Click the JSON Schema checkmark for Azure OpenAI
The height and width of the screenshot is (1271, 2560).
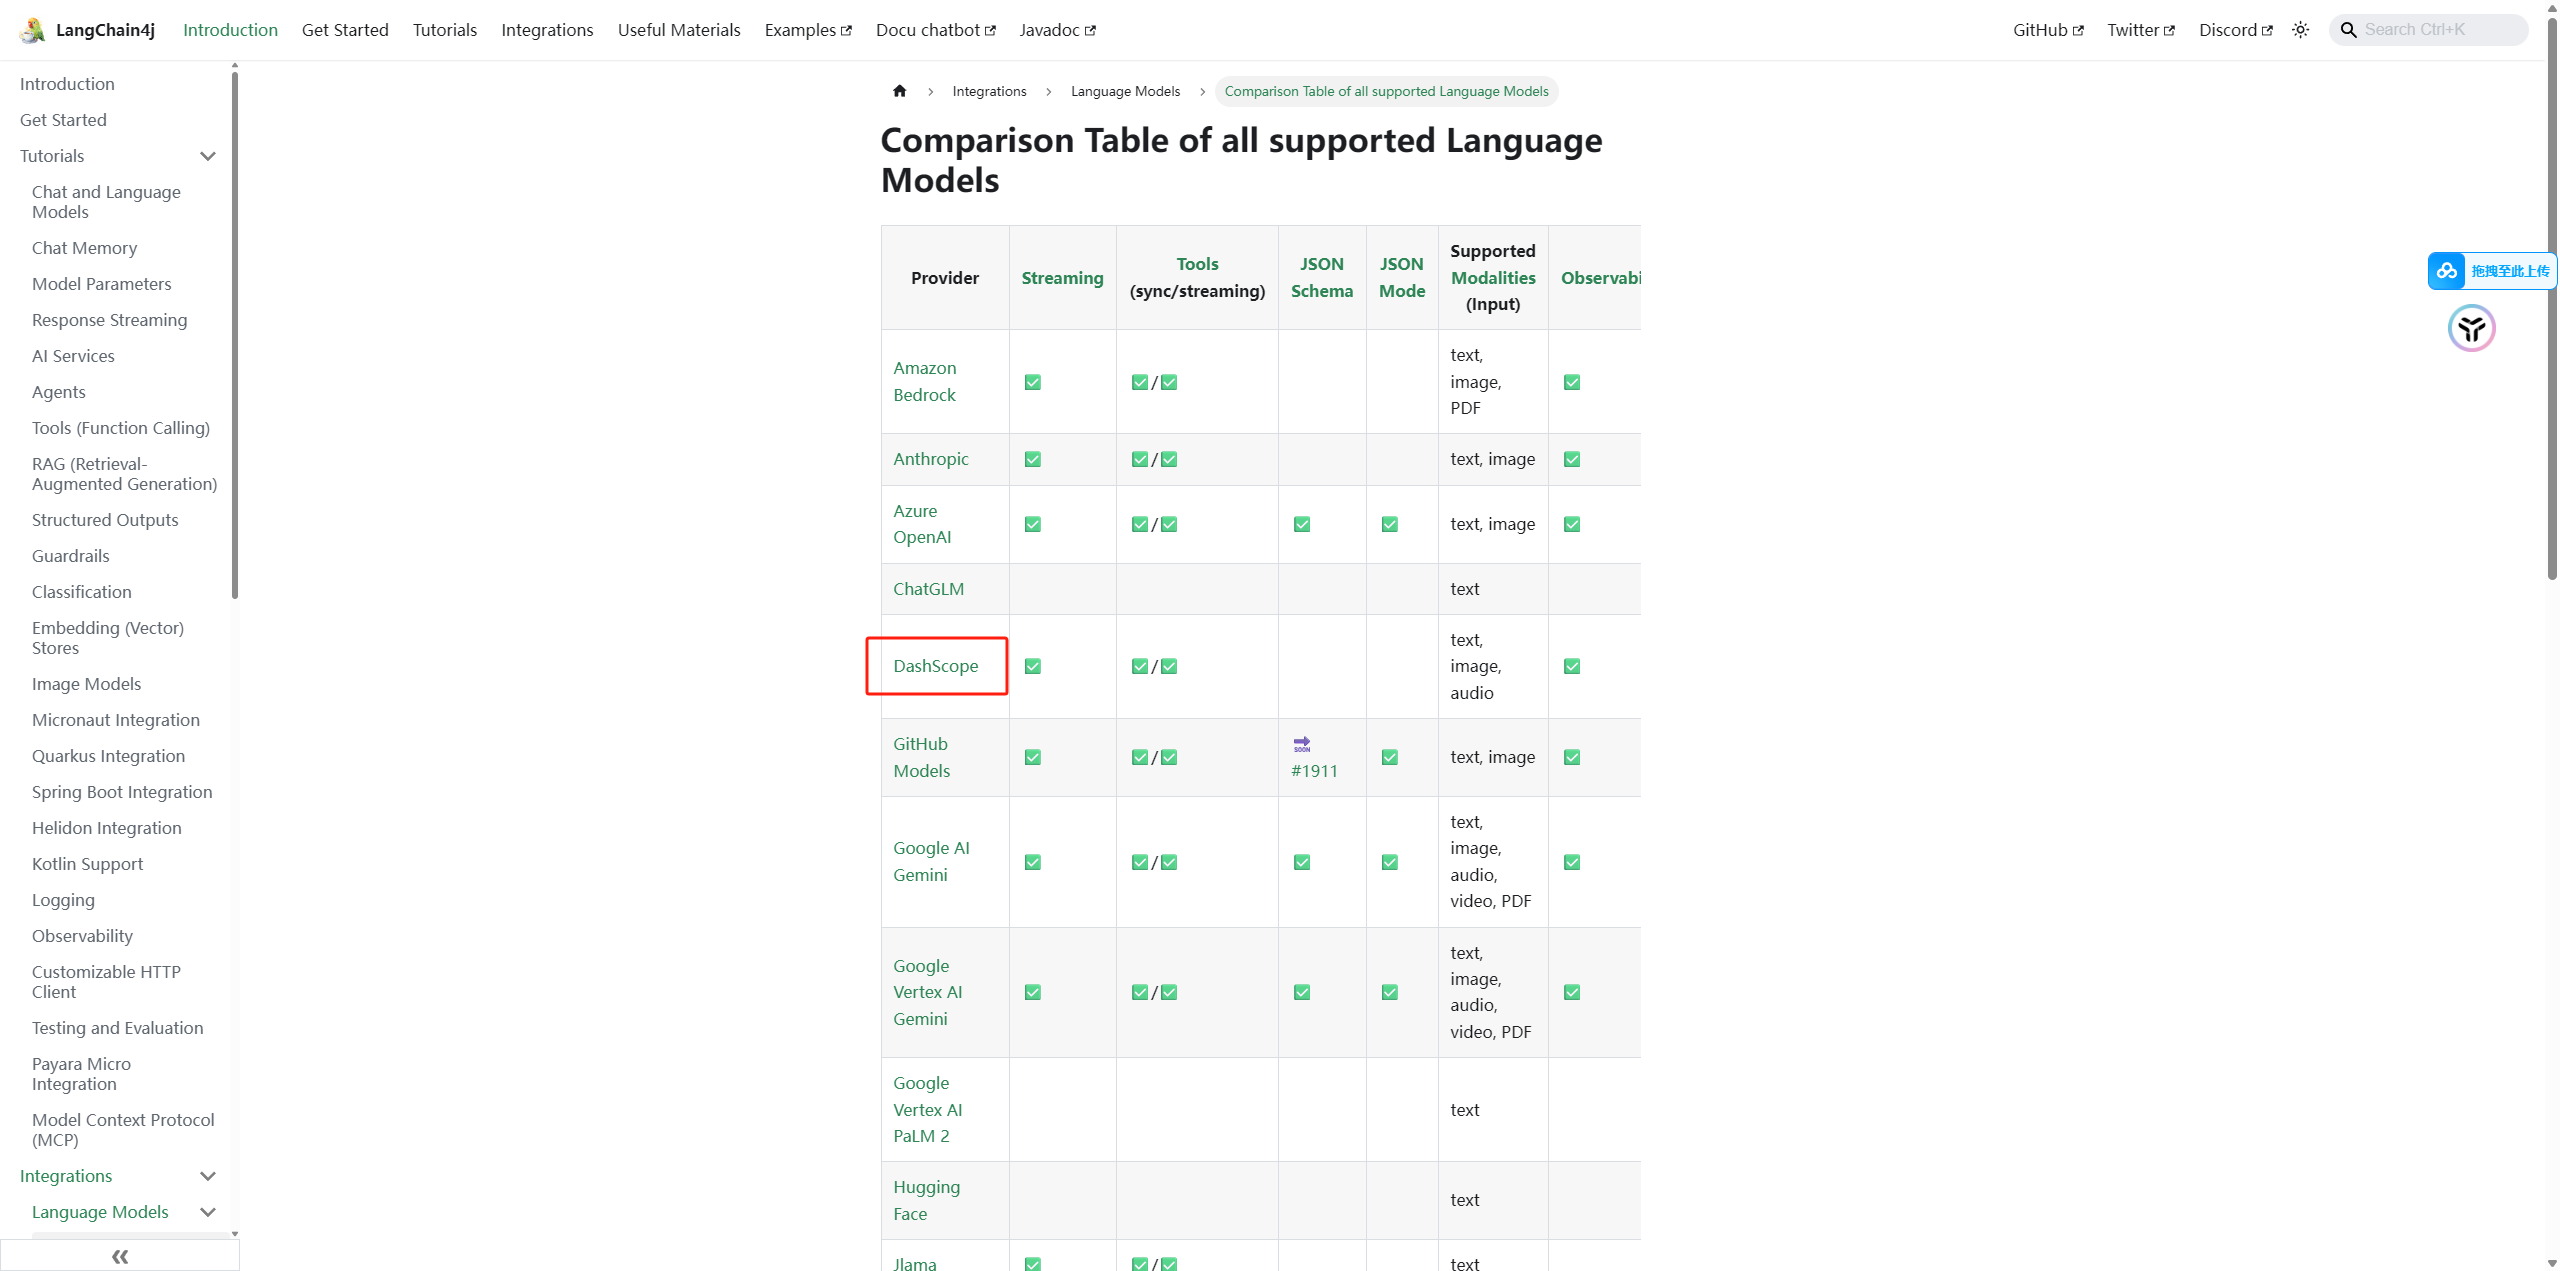coord(1302,524)
